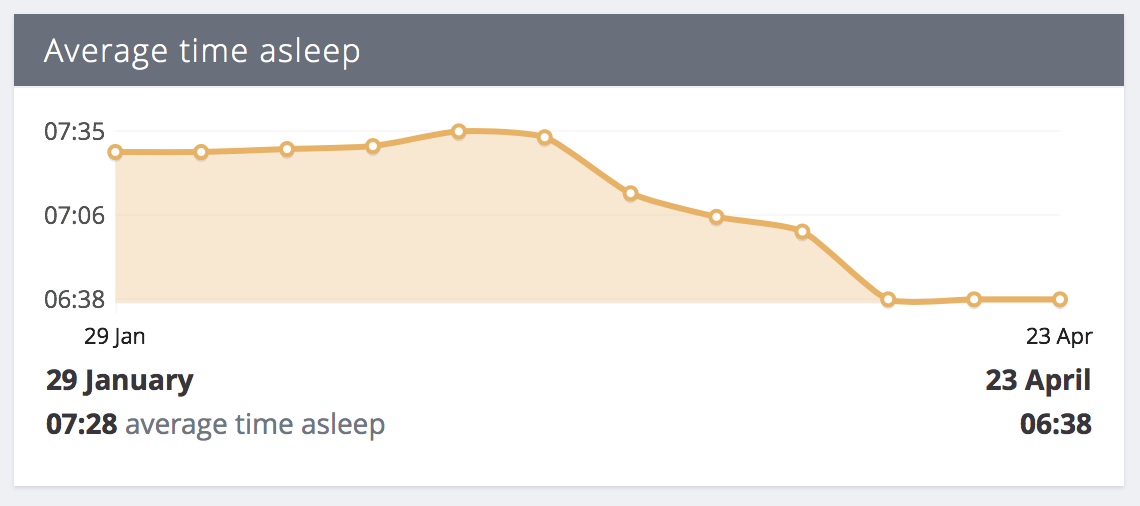Click the third data point on the line
The width and height of the screenshot is (1140, 506).
(287, 149)
